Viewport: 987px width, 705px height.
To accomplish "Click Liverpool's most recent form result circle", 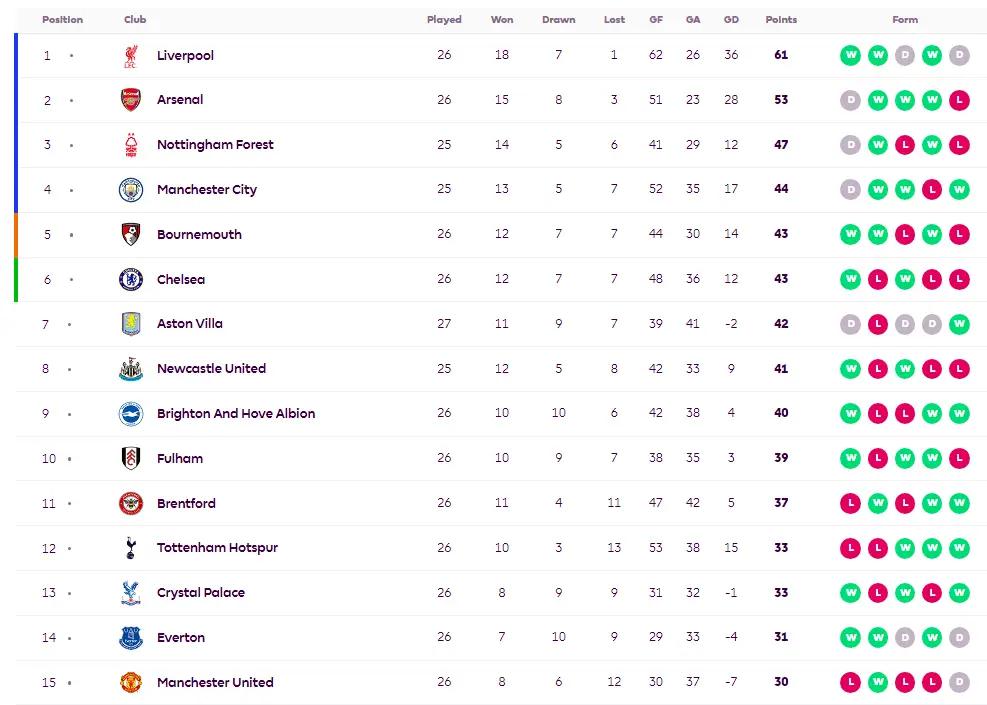I will (x=959, y=55).
